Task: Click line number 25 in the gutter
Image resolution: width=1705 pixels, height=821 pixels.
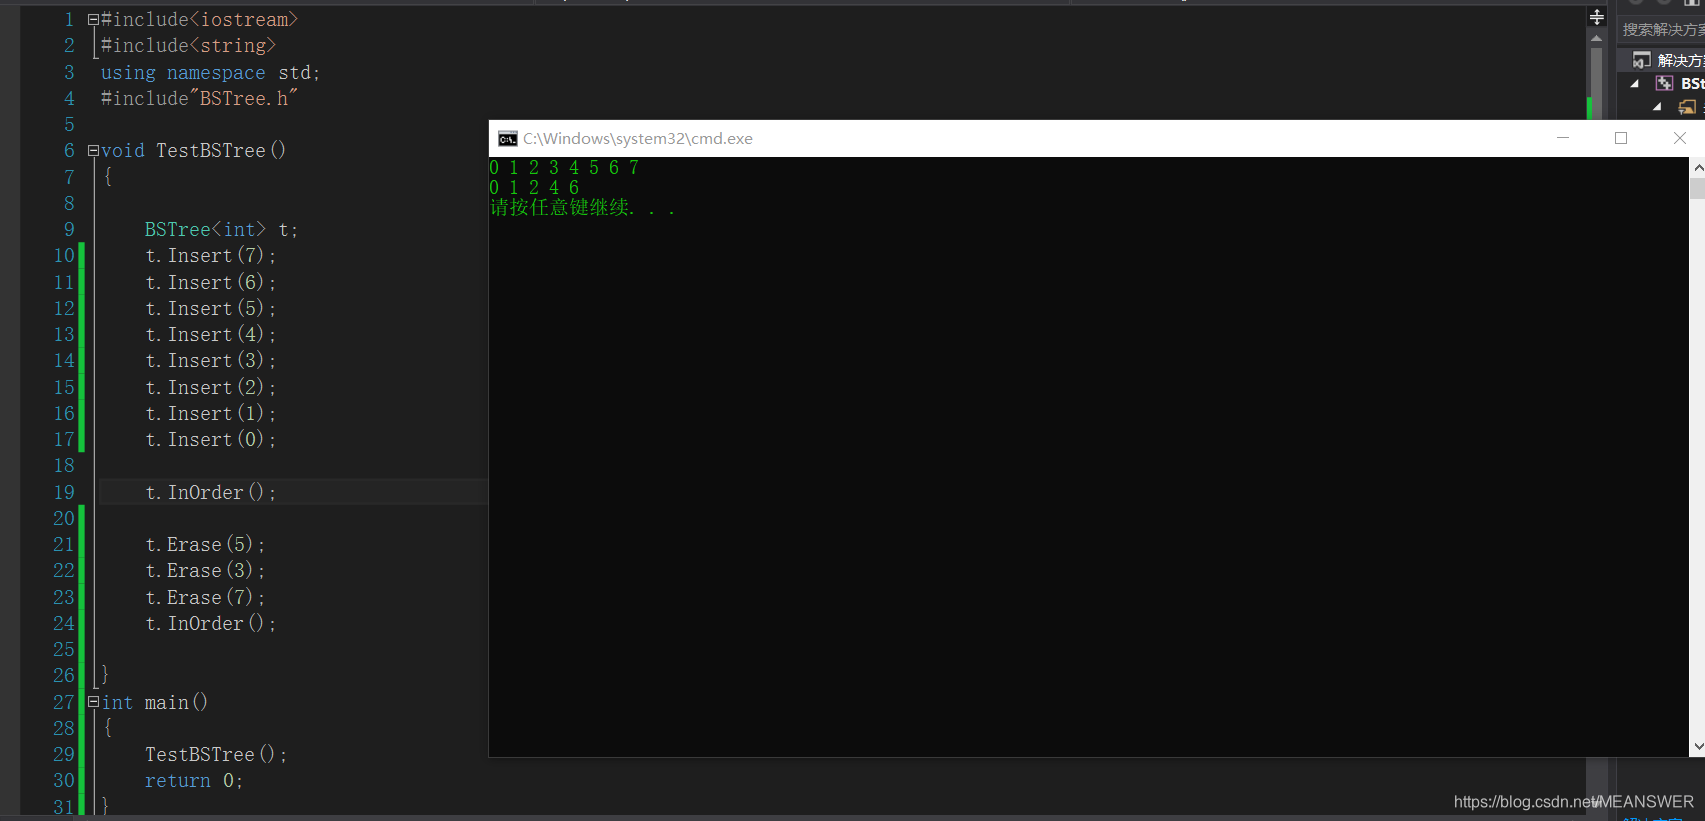Action: [64, 650]
